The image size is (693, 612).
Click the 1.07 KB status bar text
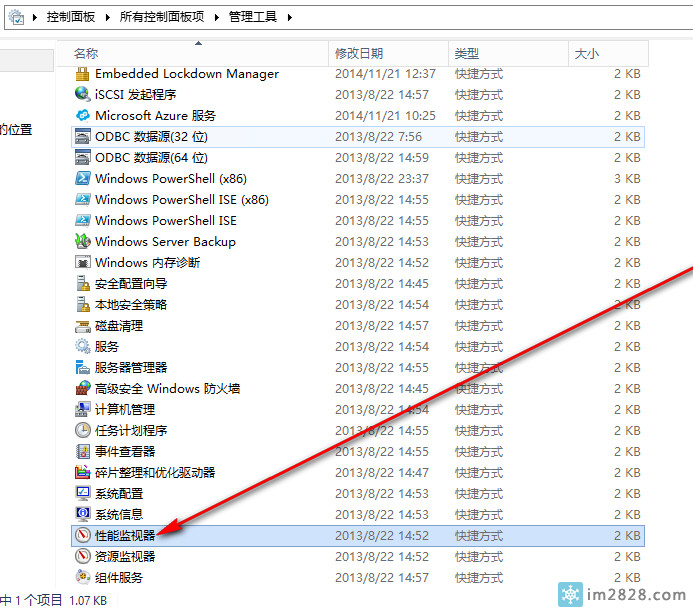[88, 601]
